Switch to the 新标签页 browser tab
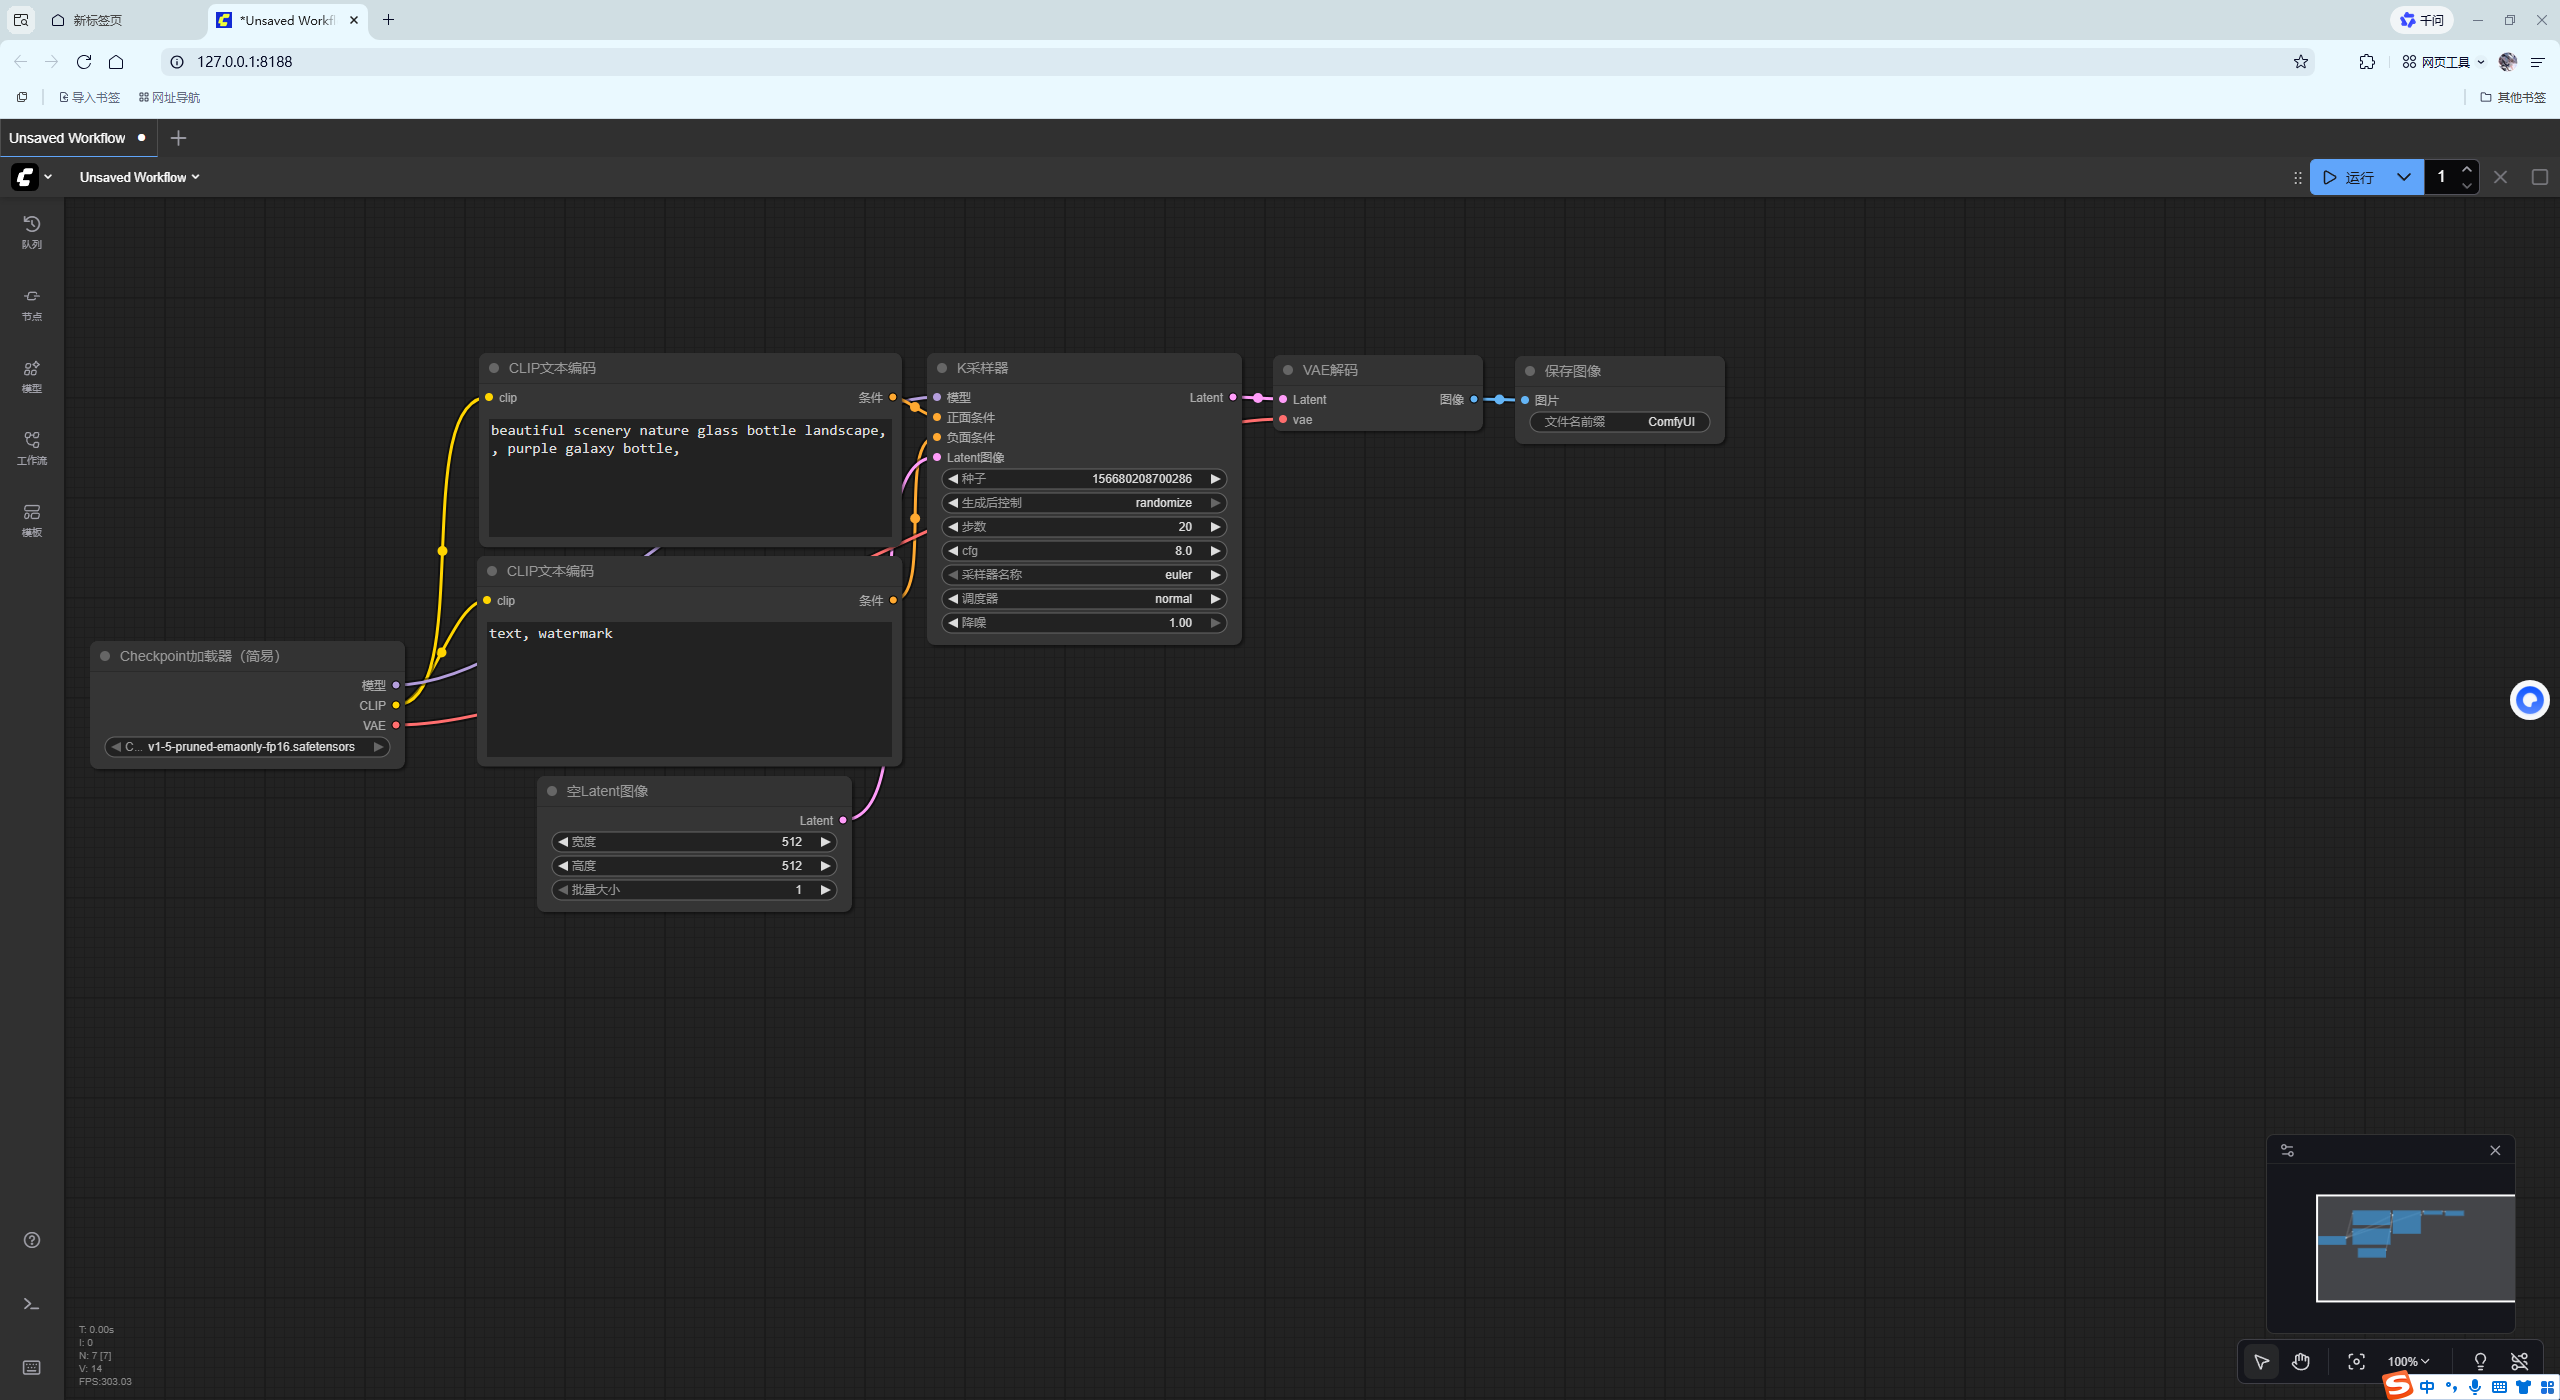The height and width of the screenshot is (1400, 2560). click(98, 20)
